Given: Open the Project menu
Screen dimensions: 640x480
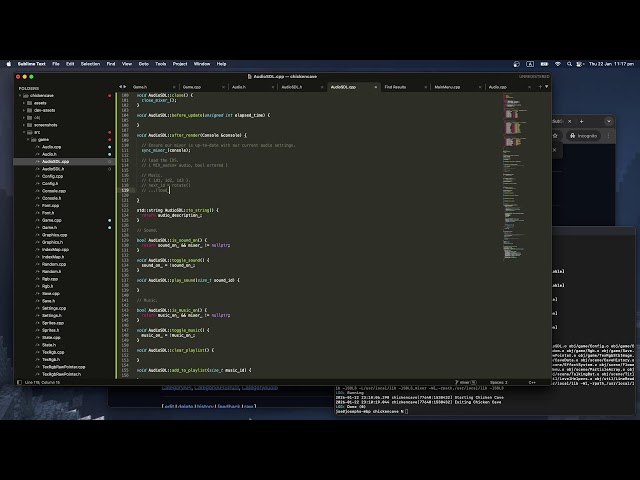Looking at the screenshot, I should click(180, 64).
